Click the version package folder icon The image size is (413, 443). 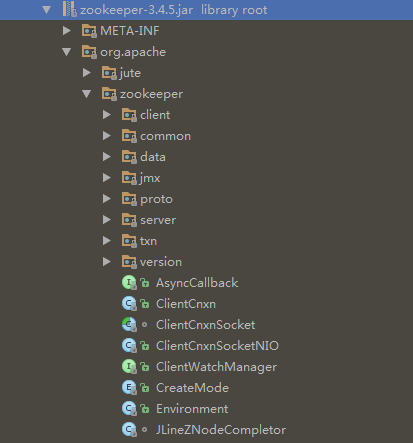pos(129,262)
